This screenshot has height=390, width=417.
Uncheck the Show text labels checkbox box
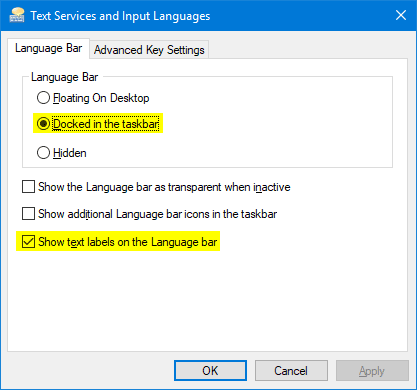(28, 242)
